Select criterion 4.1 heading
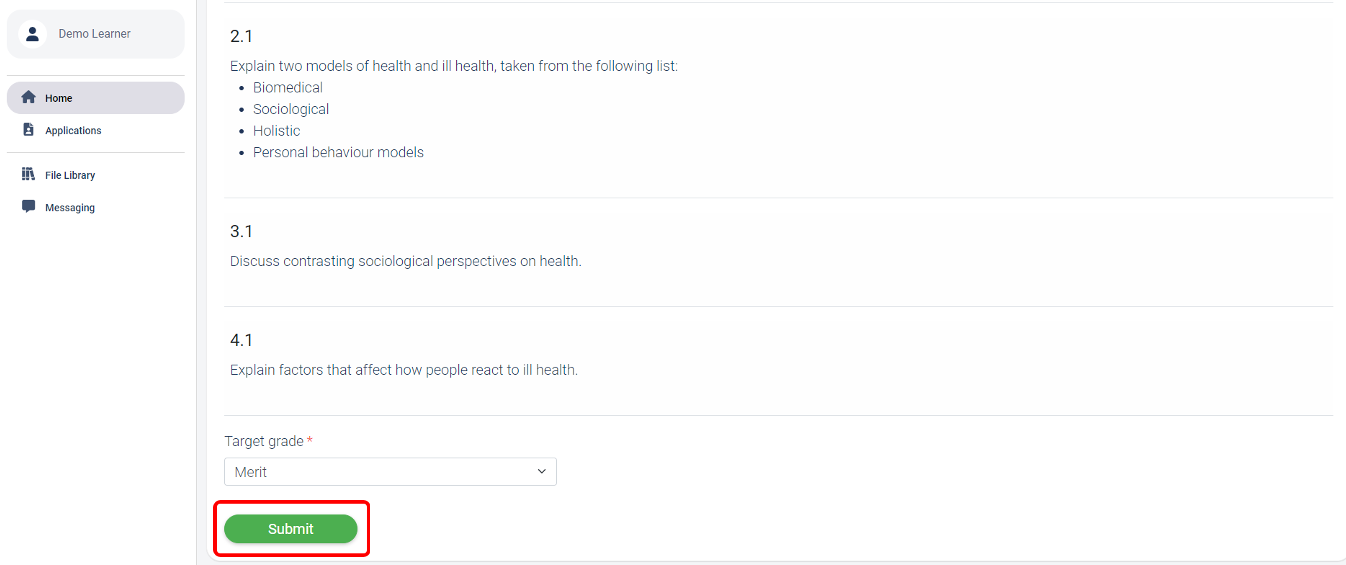 tap(241, 340)
